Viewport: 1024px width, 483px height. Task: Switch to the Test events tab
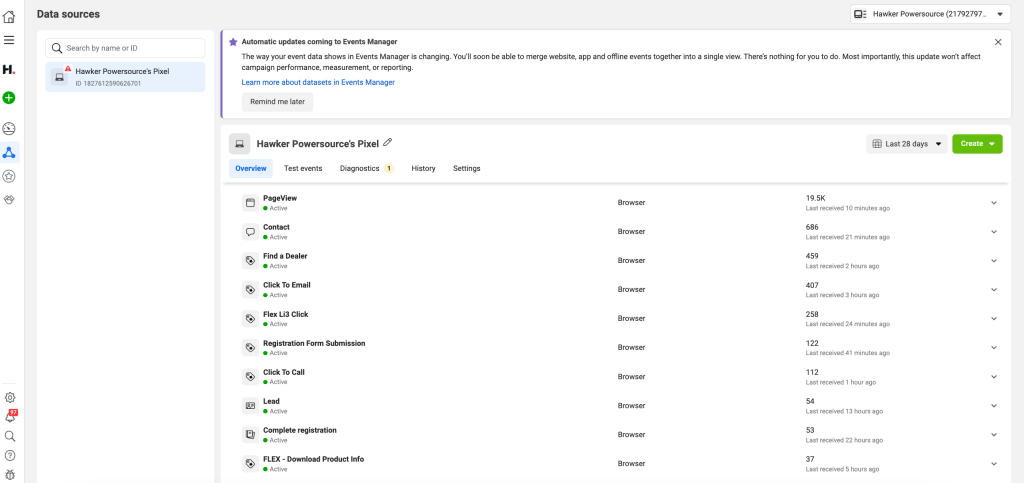(303, 168)
